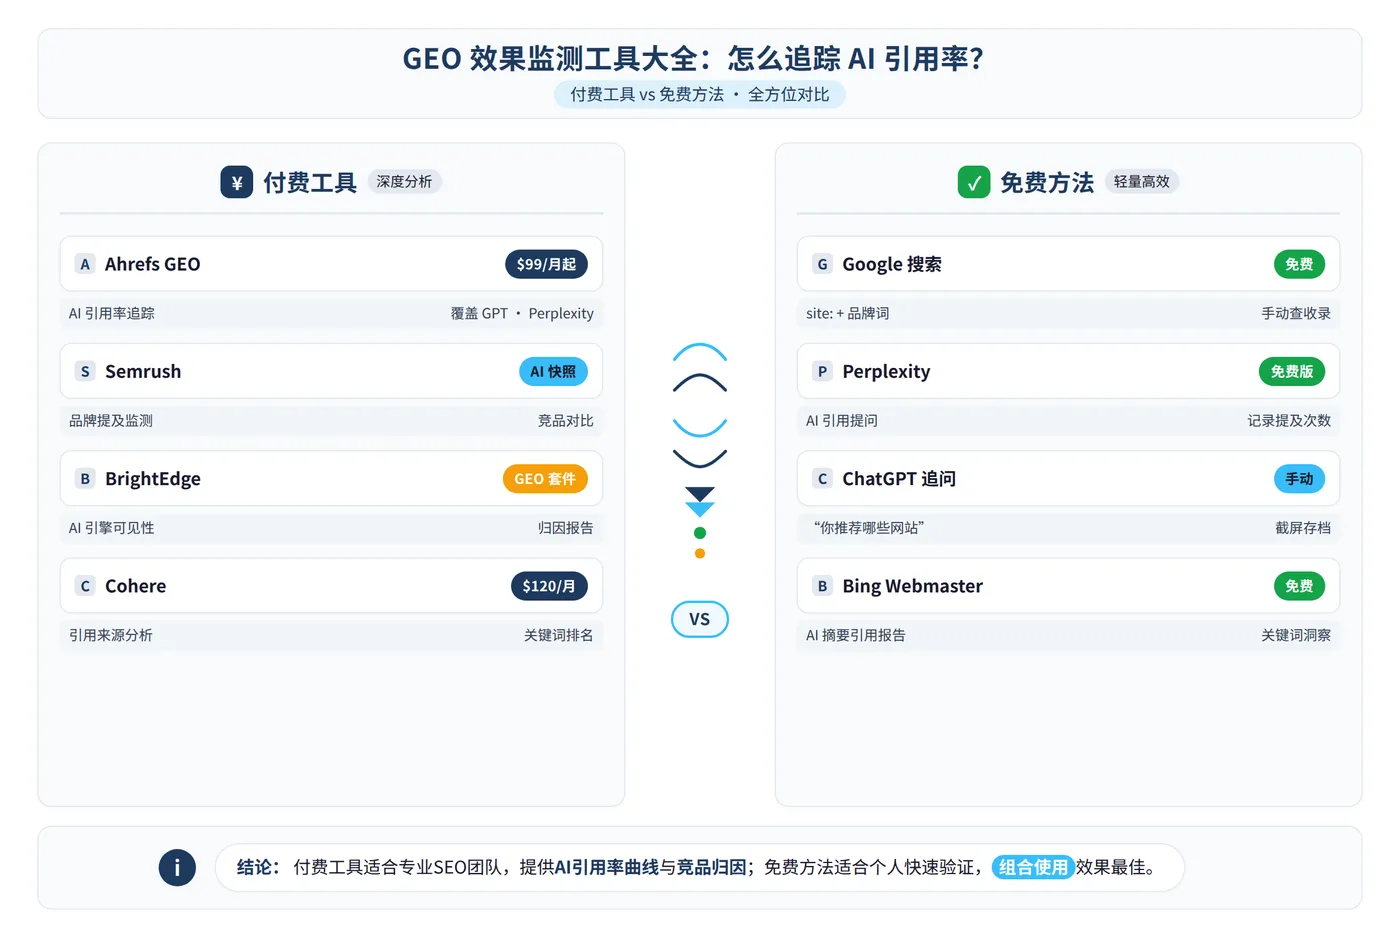Select the A letter badge for Ahrefs GEO
This screenshot has height=933, width=1400.
[x=85, y=264]
